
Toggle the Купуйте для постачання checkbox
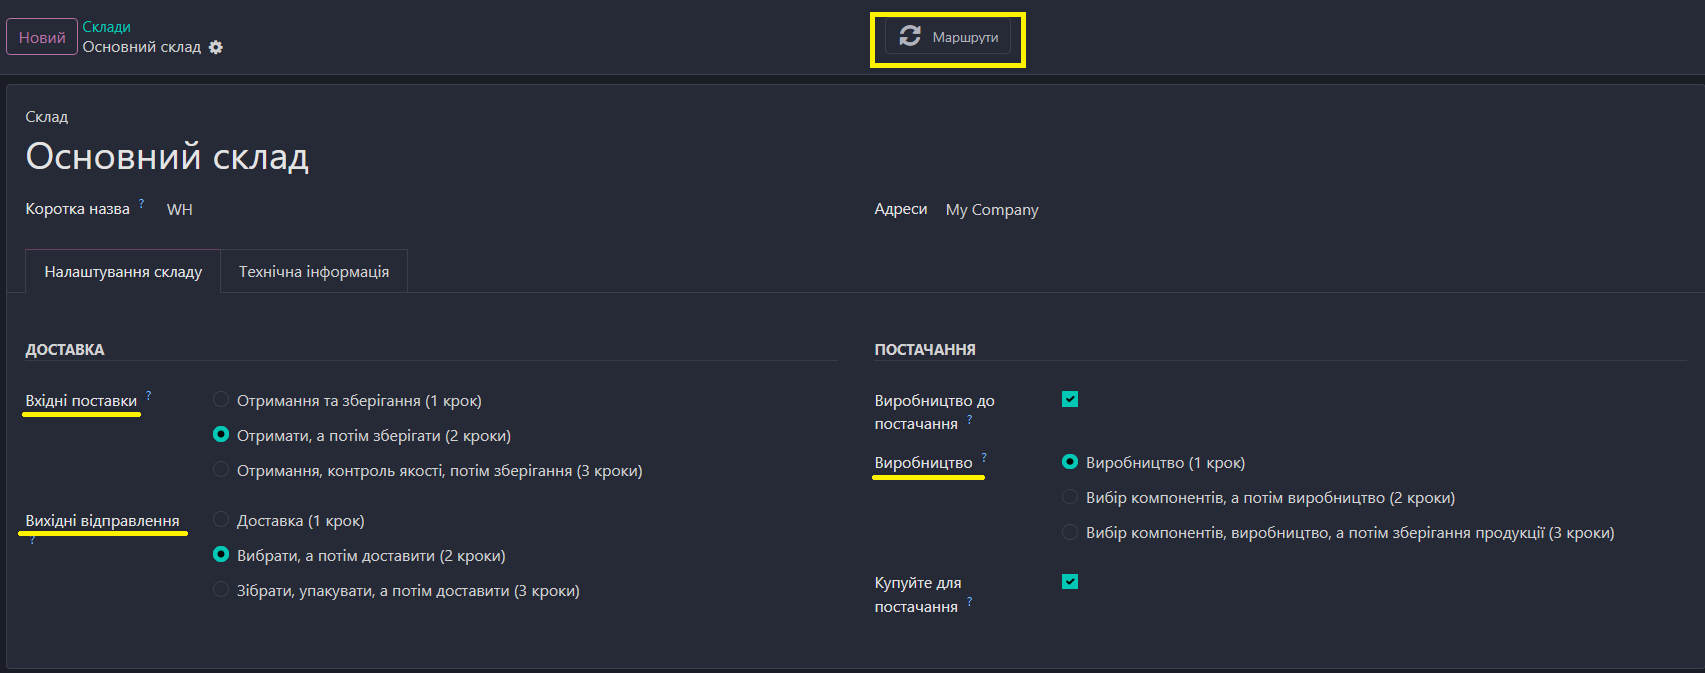(x=1070, y=582)
